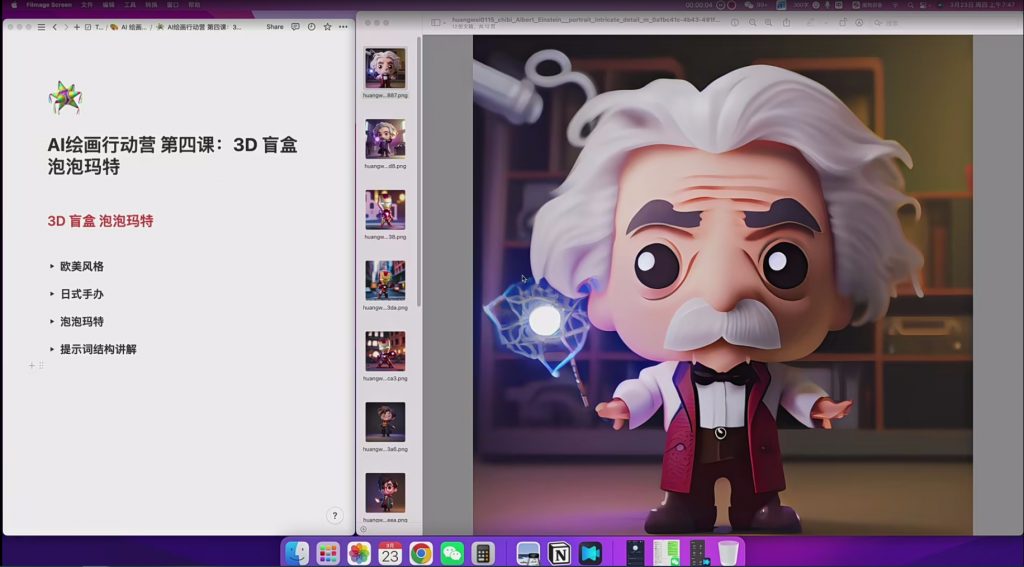1024x567 pixels.
Task: Open Photos from the Dock
Action: coord(359,553)
